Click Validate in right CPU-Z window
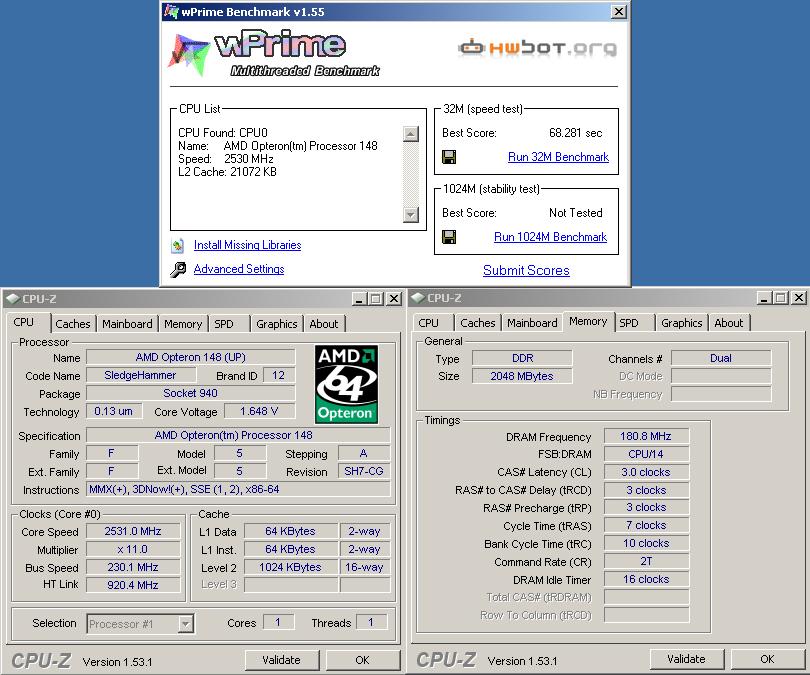Image resolution: width=810 pixels, height=675 pixels. click(687, 659)
